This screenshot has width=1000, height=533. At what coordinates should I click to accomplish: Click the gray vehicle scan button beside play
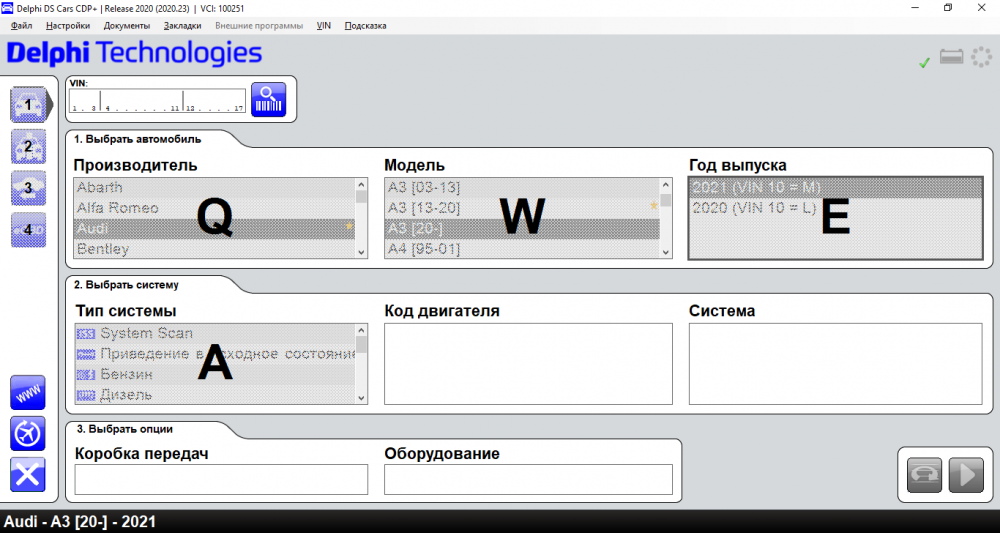[925, 475]
